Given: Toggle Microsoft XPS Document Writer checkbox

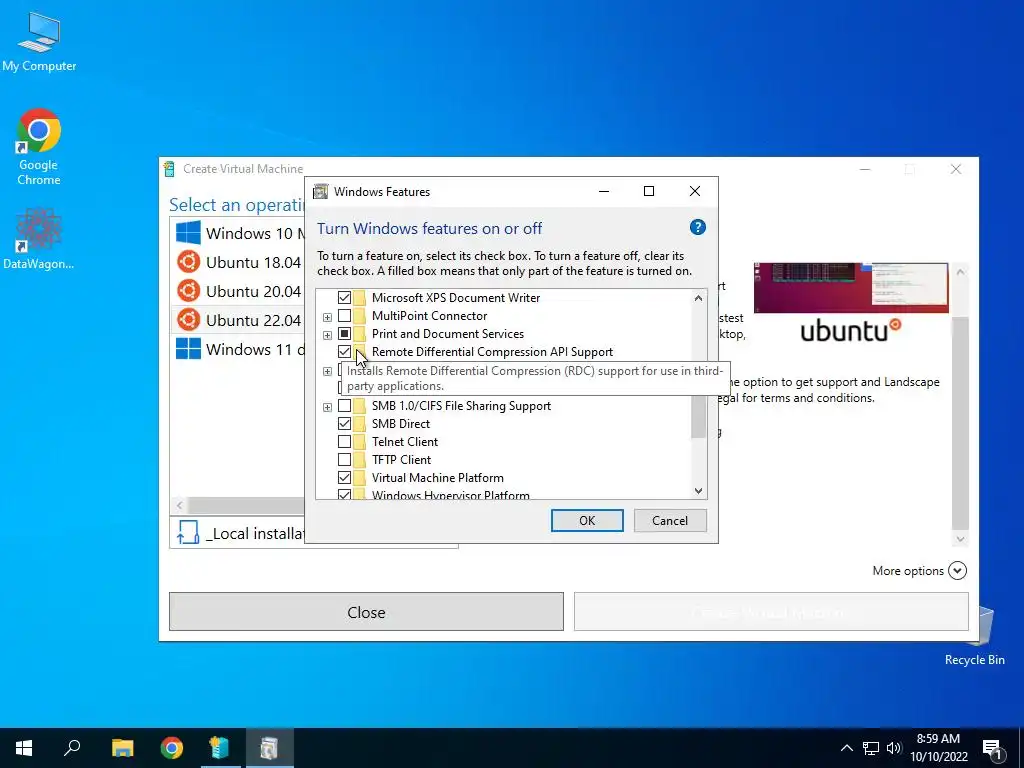Looking at the screenshot, I should [344, 298].
